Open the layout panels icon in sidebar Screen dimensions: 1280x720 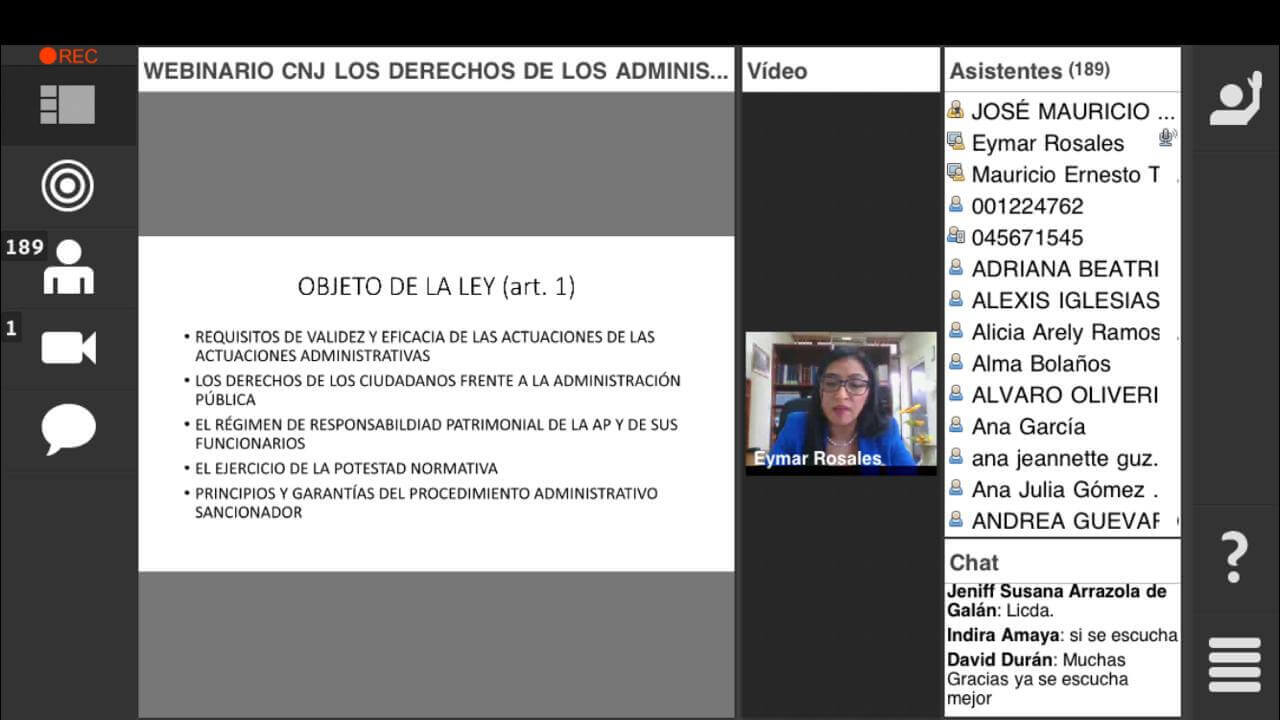67,105
